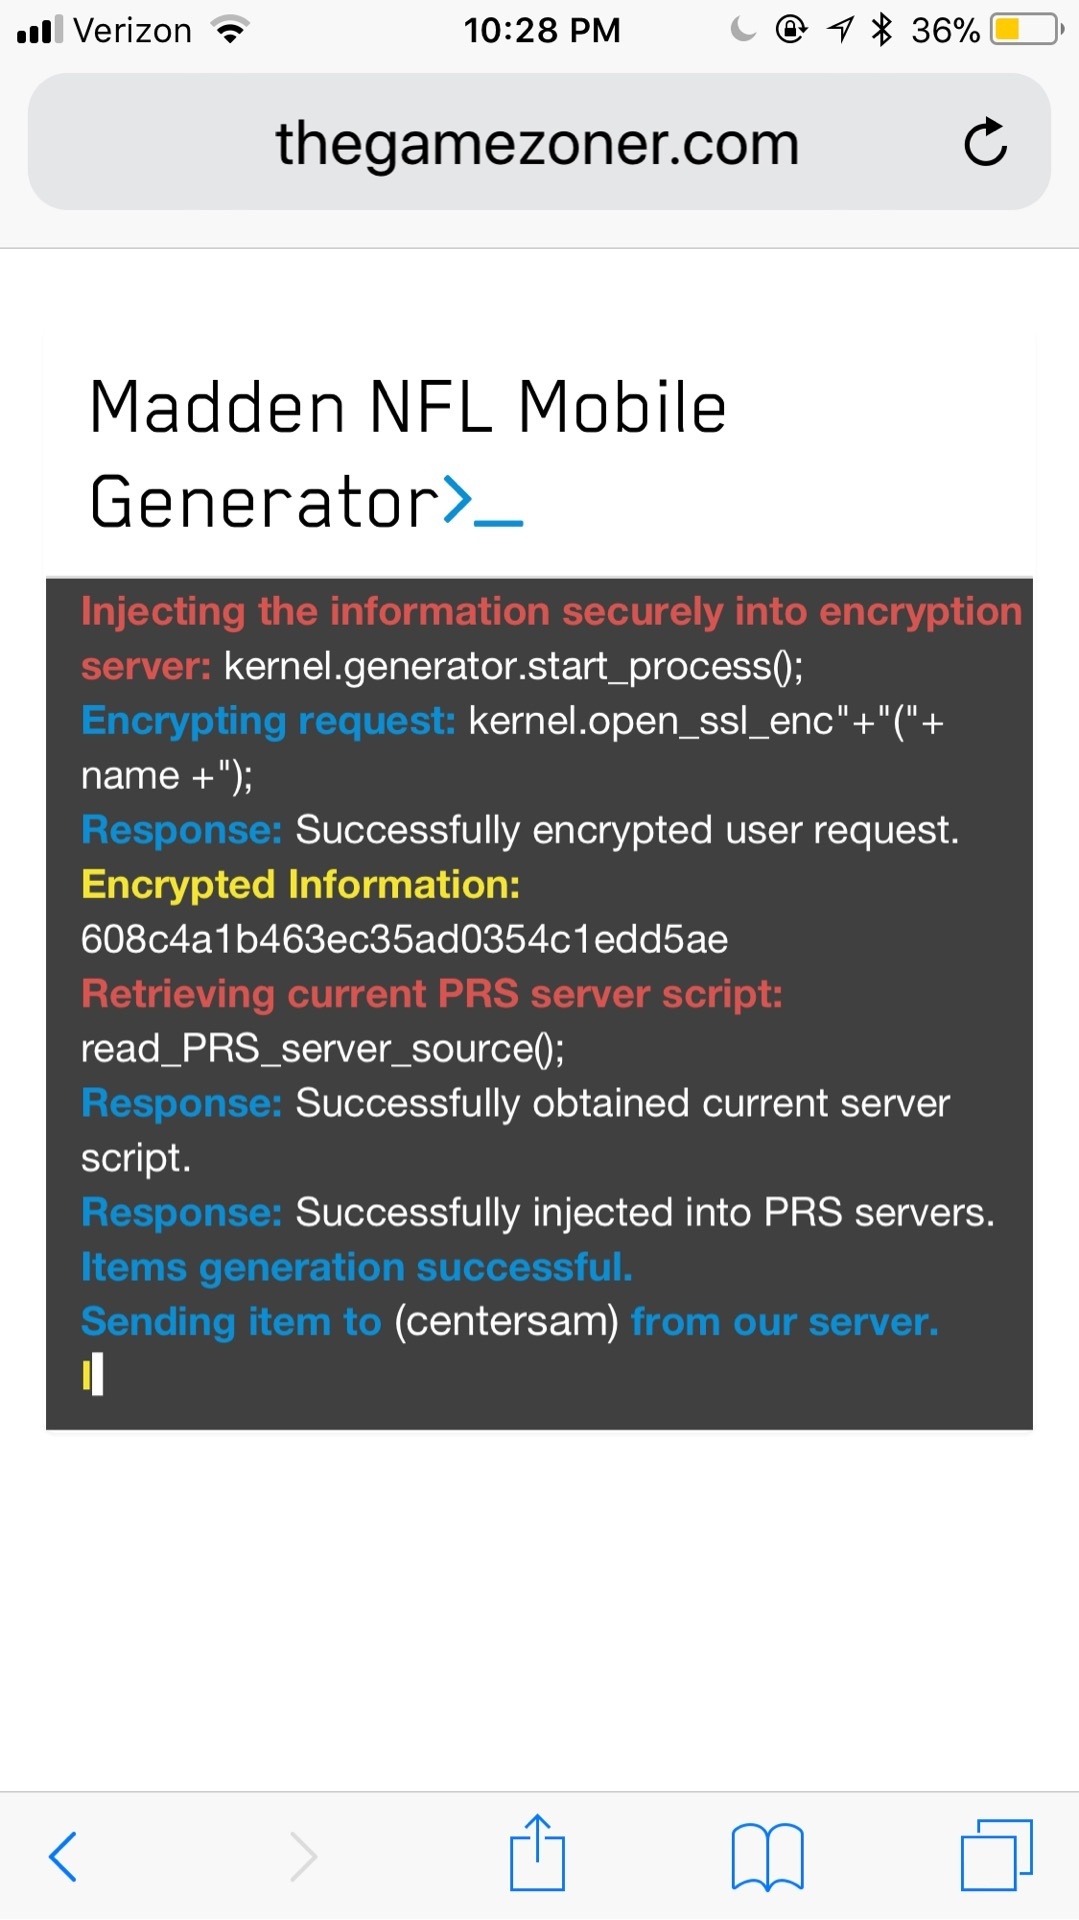
Task: Tap the forward navigation arrow
Action: [303, 1857]
